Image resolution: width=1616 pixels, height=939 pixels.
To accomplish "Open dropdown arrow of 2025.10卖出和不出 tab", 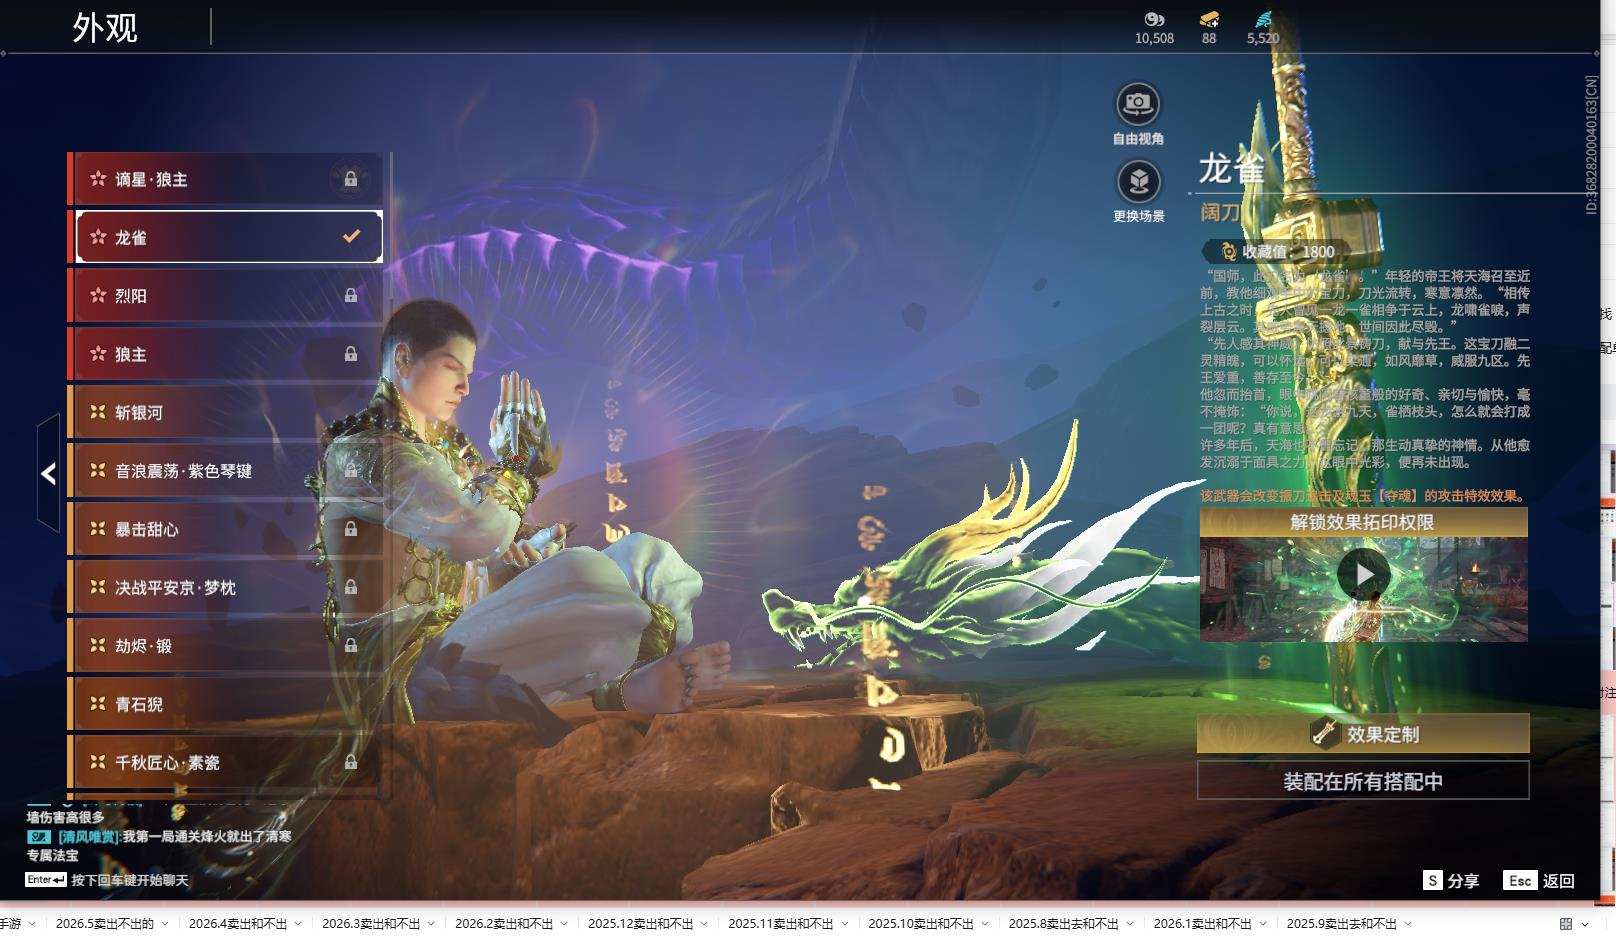I will pos(986,924).
